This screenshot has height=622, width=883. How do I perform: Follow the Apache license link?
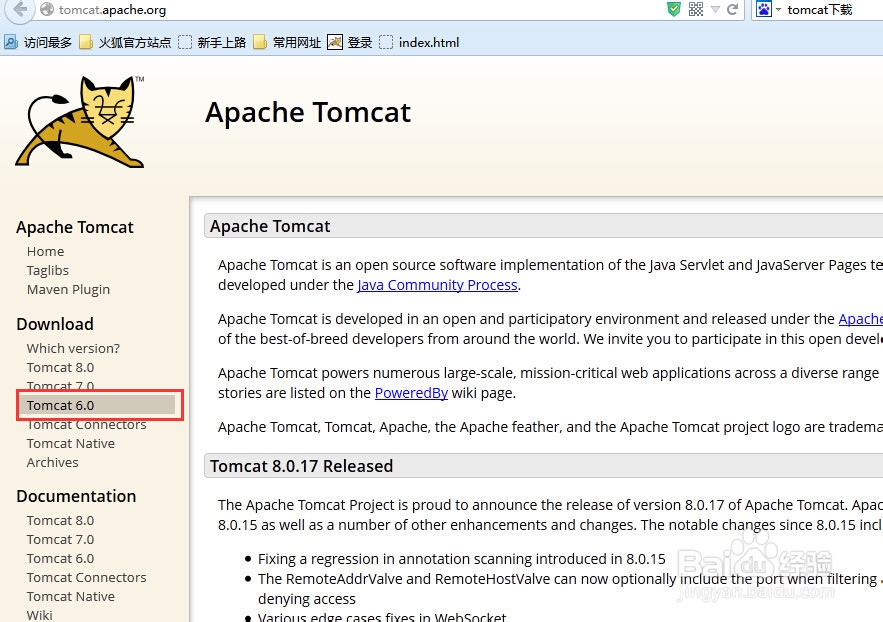coord(860,319)
